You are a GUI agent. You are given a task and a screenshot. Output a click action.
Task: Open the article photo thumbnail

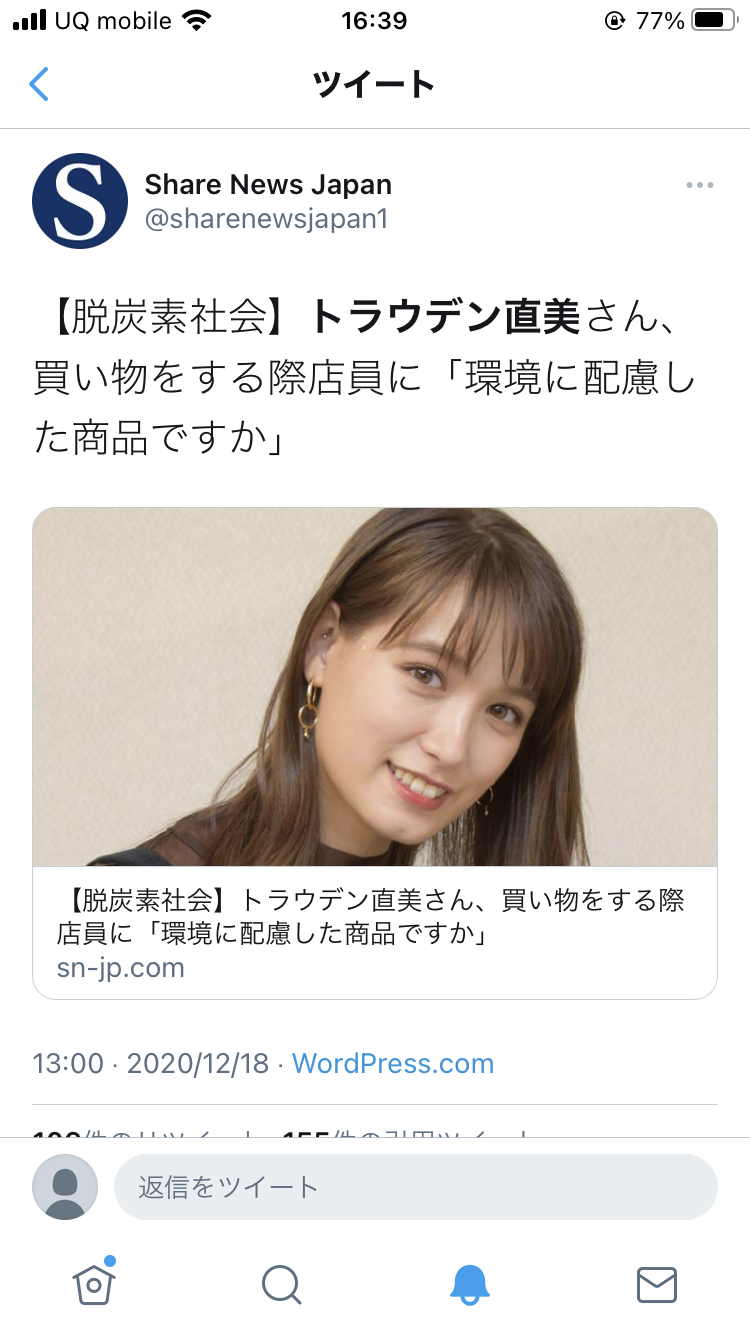tap(375, 687)
